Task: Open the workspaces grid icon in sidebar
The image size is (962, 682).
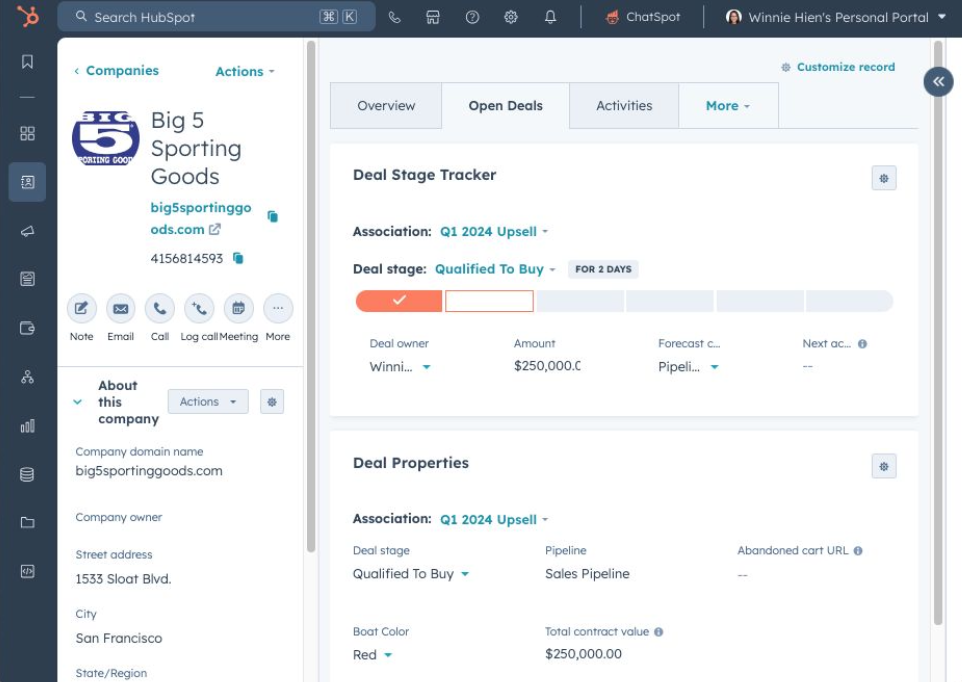Action: 27,133
